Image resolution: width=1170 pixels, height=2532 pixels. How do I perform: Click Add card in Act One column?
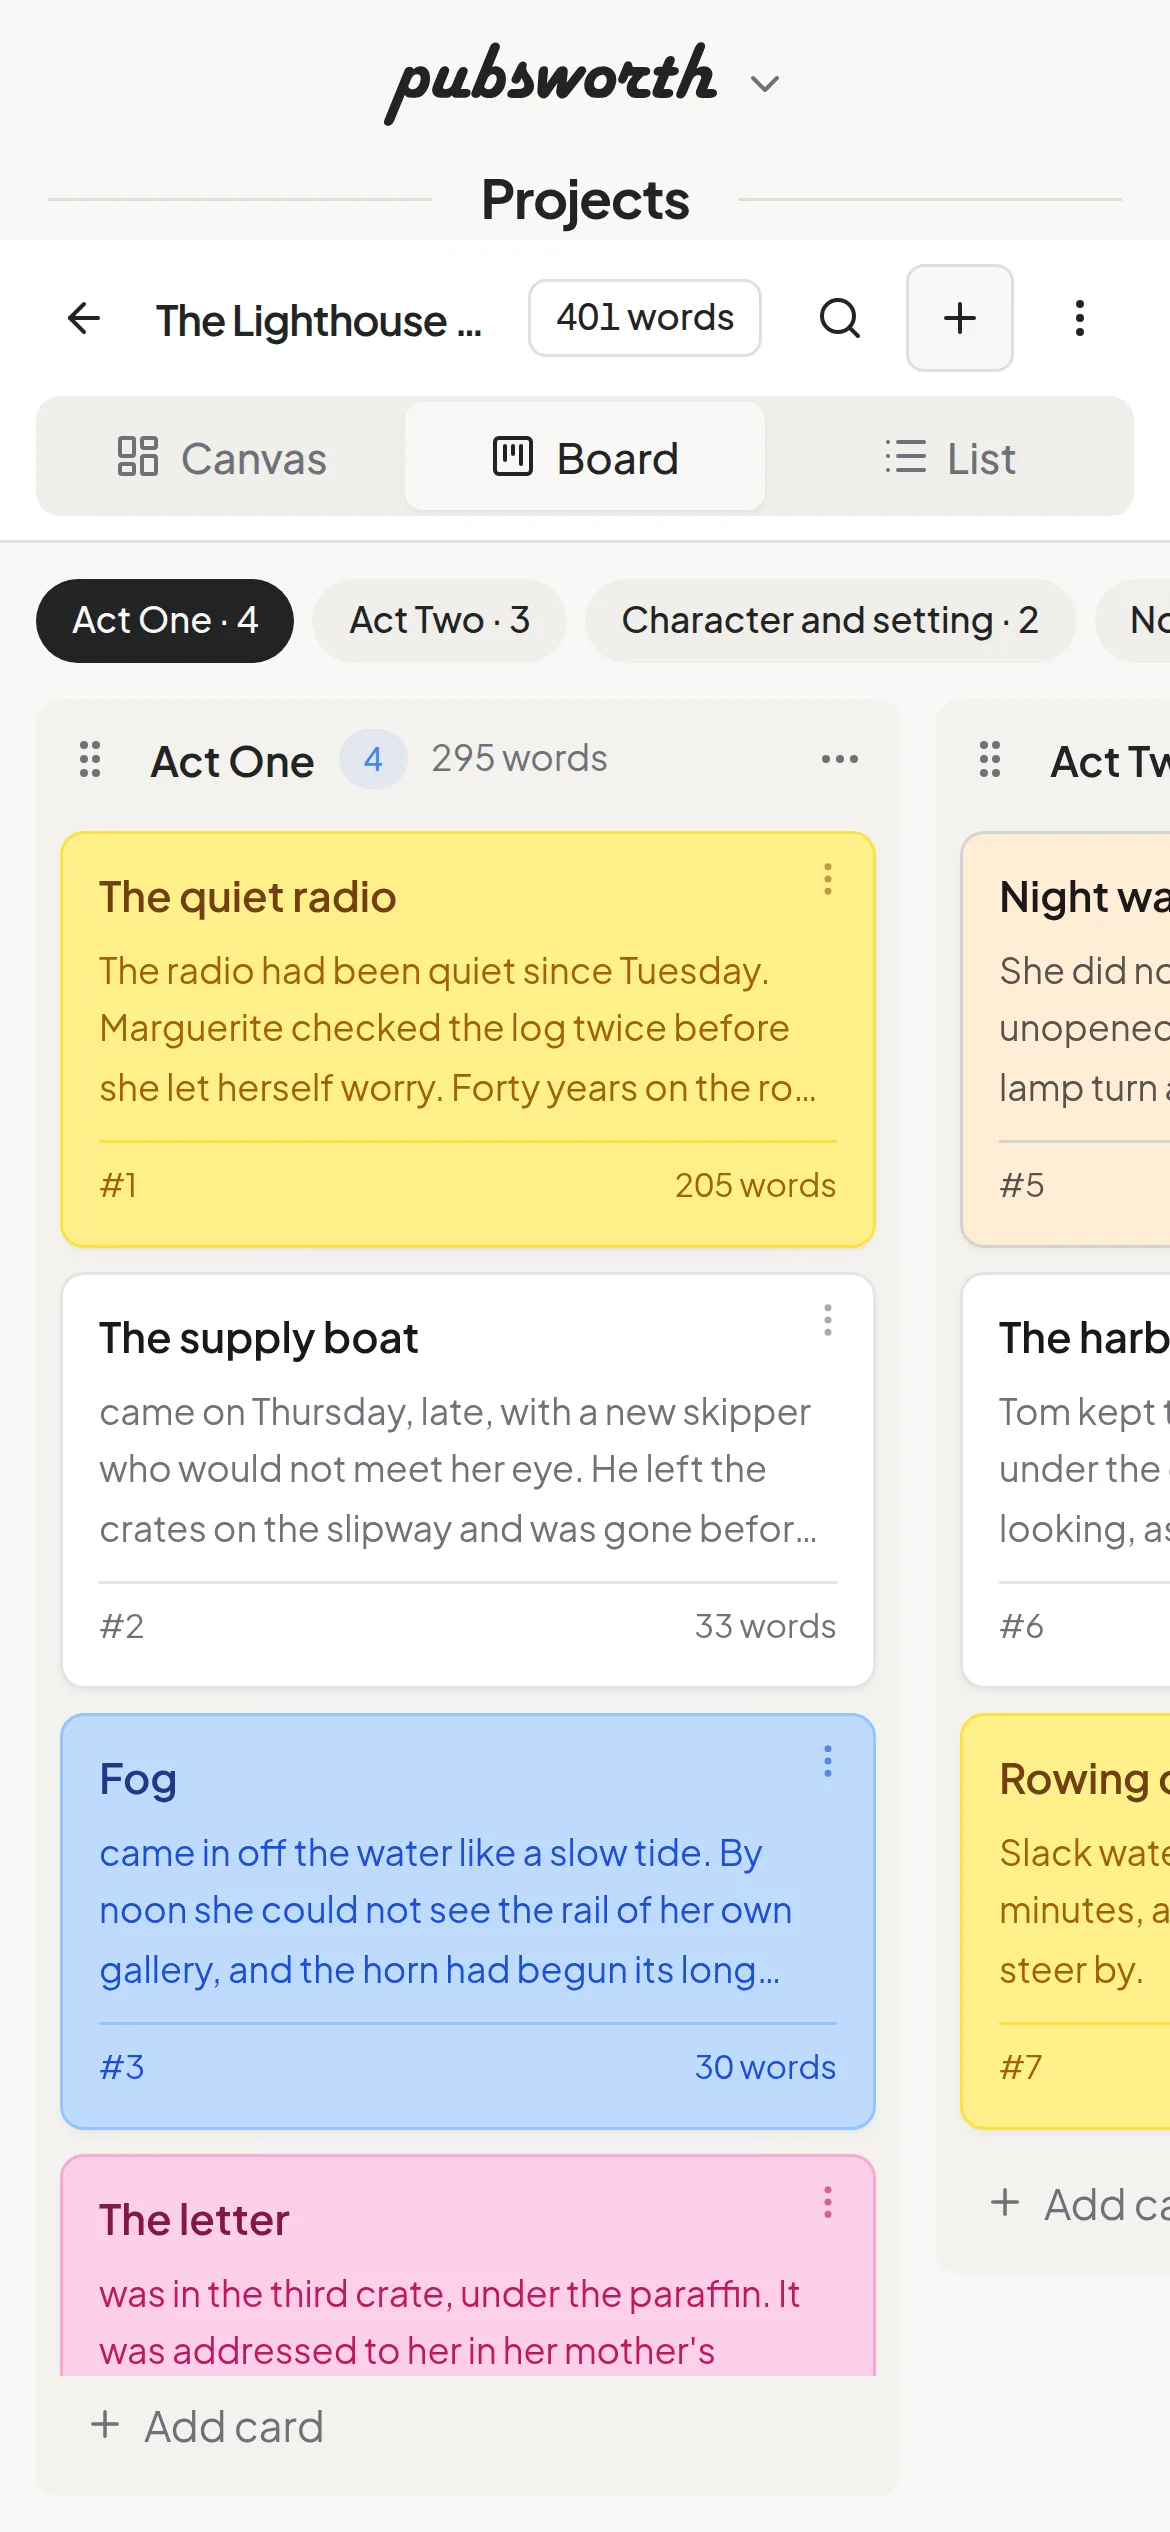tap(207, 2427)
